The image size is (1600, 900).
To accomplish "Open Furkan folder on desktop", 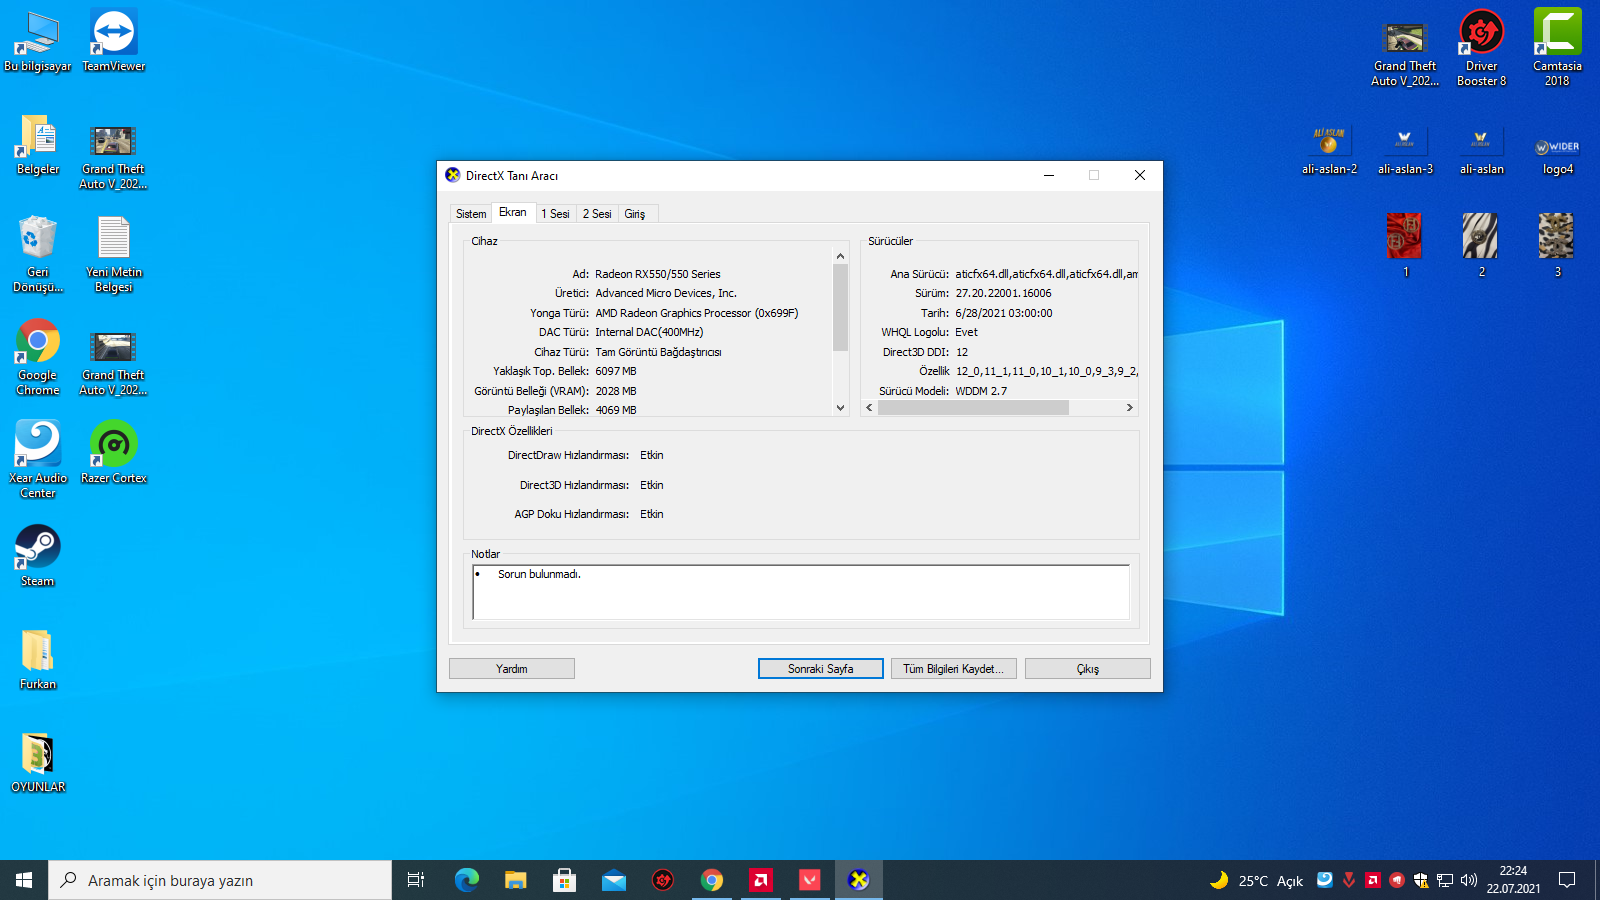I will (37, 659).
